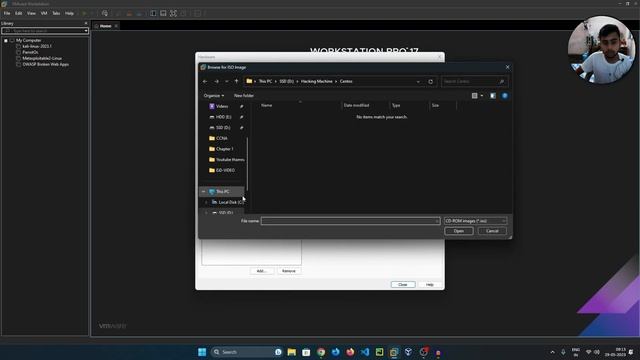The height and width of the screenshot is (360, 640).
Task: Select Local Disk (C:) in tree
Action: click(x=231, y=202)
